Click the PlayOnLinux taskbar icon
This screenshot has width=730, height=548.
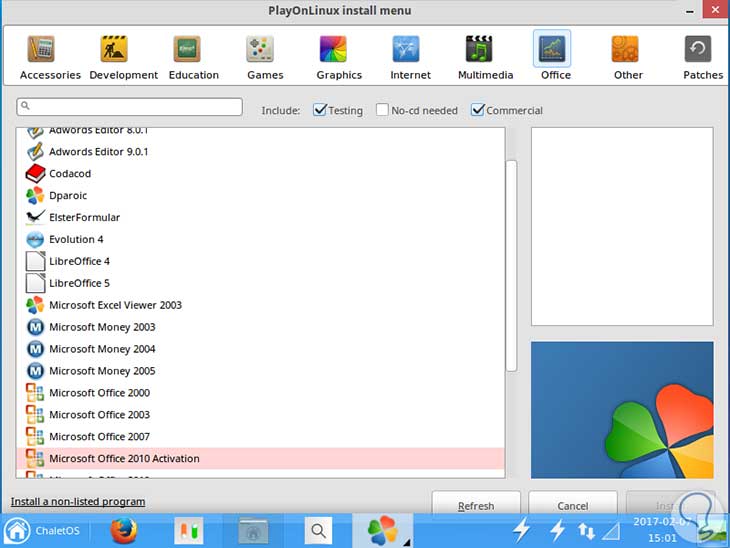coord(382,530)
